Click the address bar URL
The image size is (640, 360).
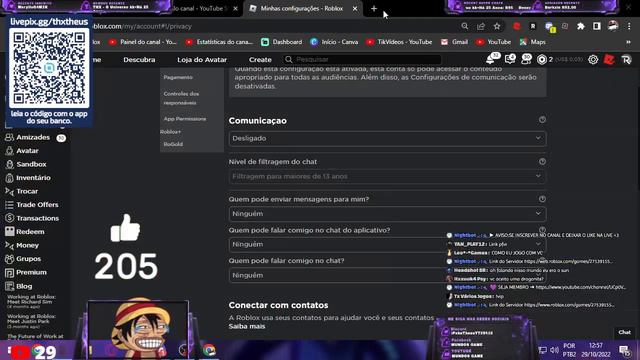141,26
